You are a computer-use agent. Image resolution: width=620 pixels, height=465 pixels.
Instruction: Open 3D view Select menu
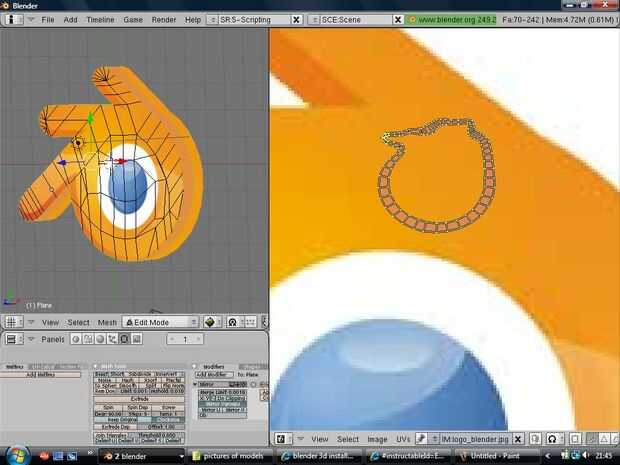78,323
